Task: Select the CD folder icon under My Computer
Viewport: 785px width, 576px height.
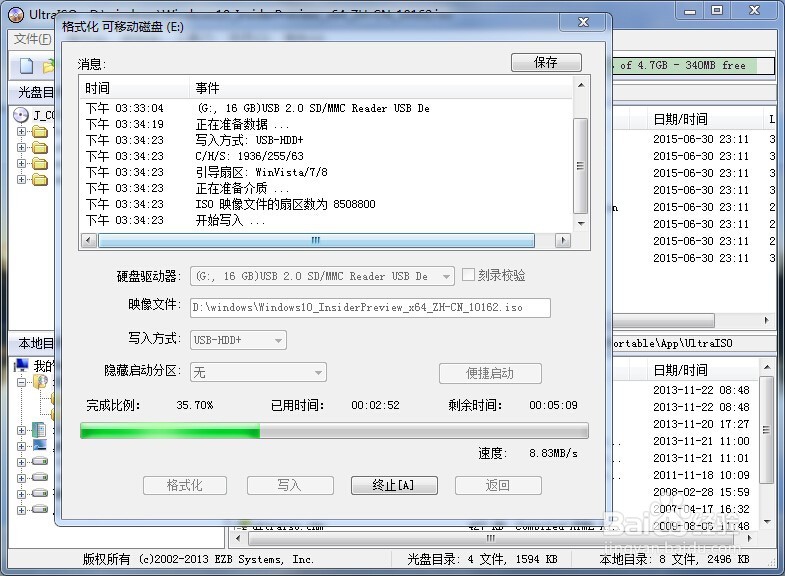Action: pos(41,382)
